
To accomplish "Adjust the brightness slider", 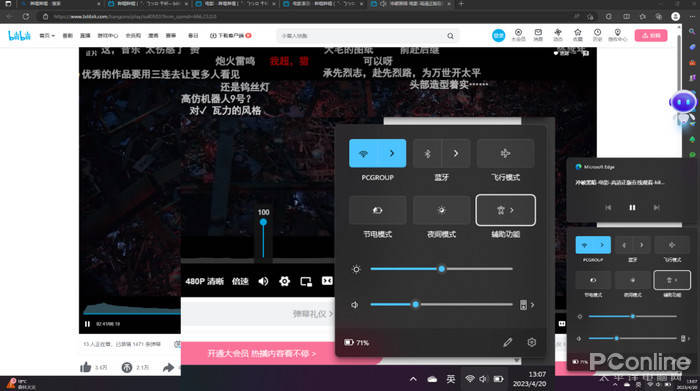I will pos(442,269).
